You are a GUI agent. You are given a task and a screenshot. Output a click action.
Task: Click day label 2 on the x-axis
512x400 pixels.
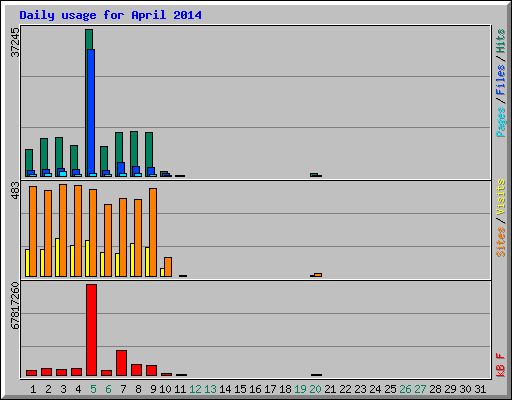(48, 389)
